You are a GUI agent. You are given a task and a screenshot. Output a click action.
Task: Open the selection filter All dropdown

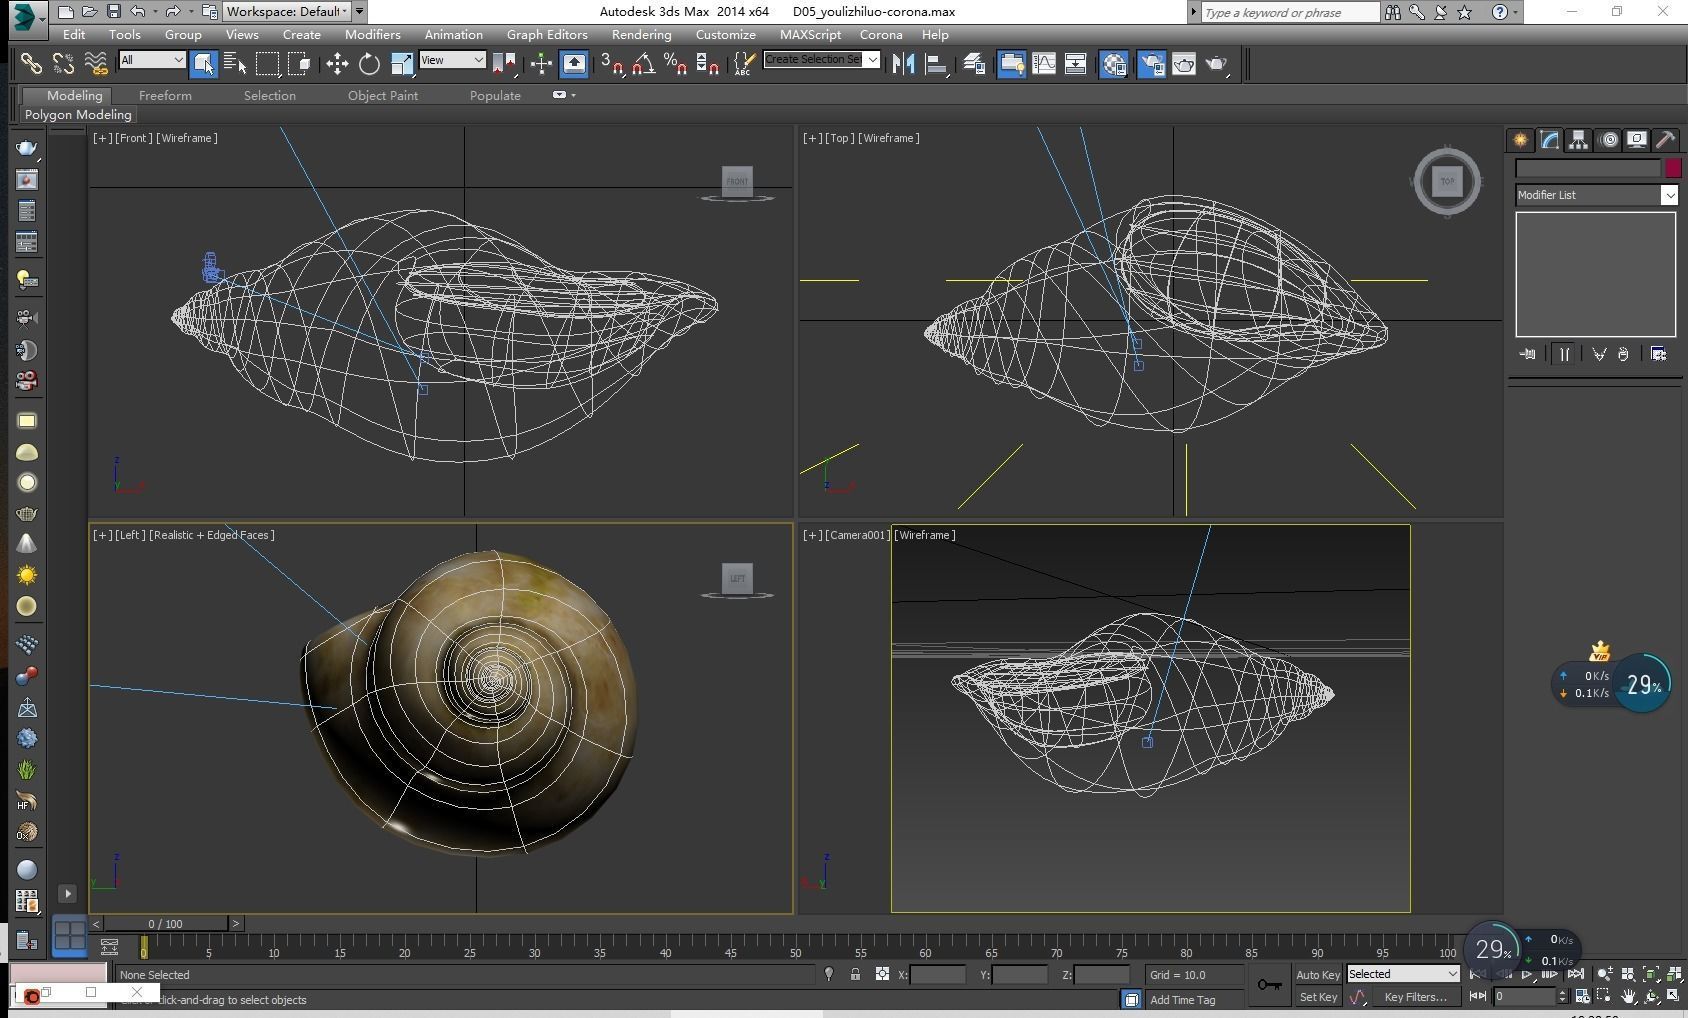pyautogui.click(x=152, y=60)
